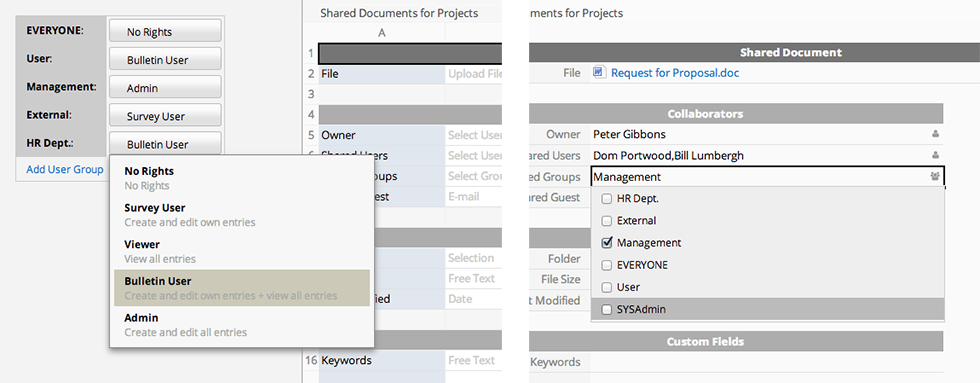Select the No Rights menu entry
The width and height of the screenshot is (980, 383).
(242, 177)
